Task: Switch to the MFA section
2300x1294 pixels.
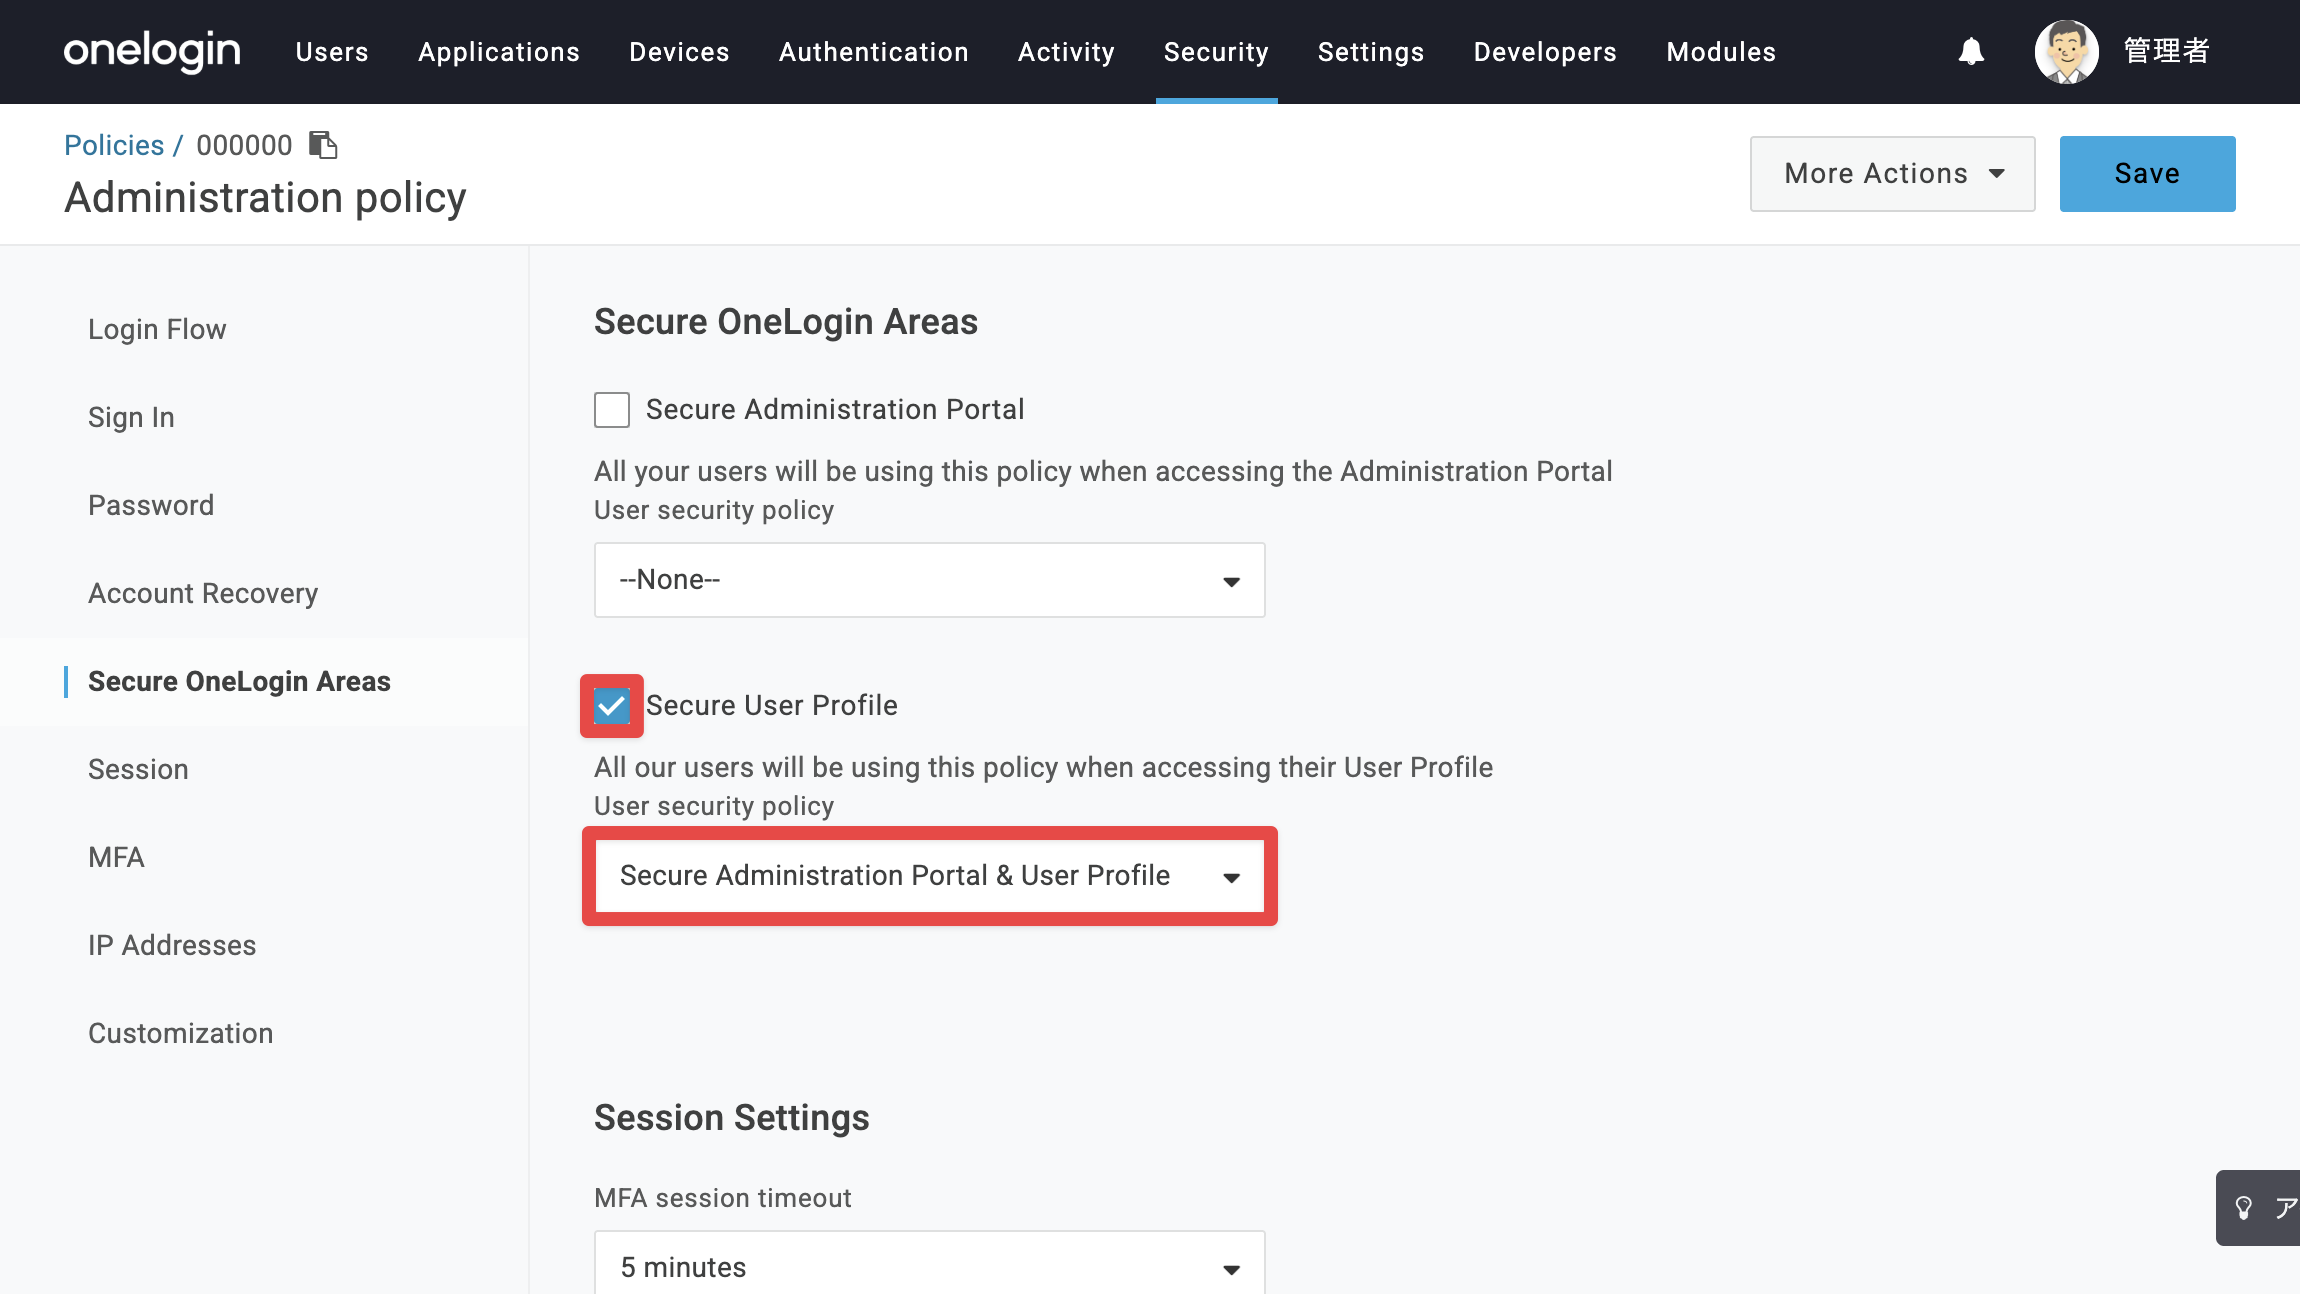Action: tap(116, 857)
